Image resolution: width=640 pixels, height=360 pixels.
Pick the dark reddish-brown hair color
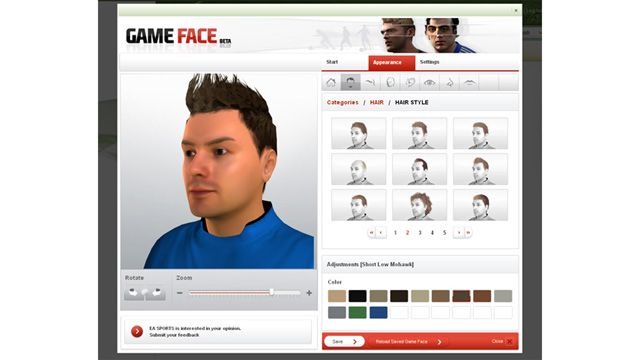[x=462, y=296]
